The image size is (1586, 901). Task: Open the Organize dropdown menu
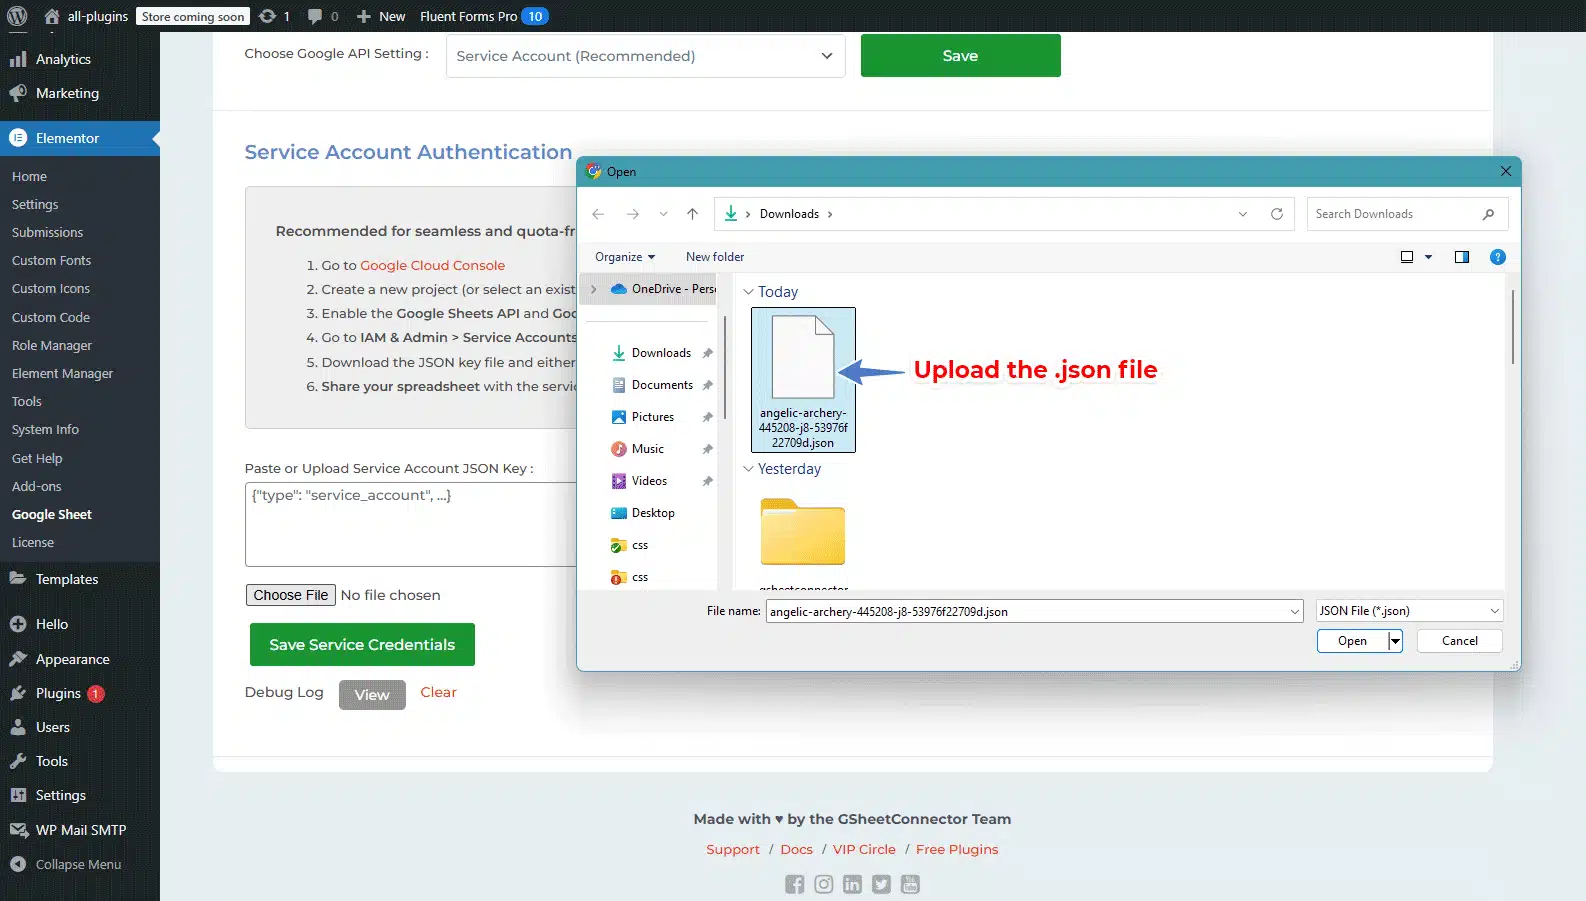pyautogui.click(x=624, y=257)
